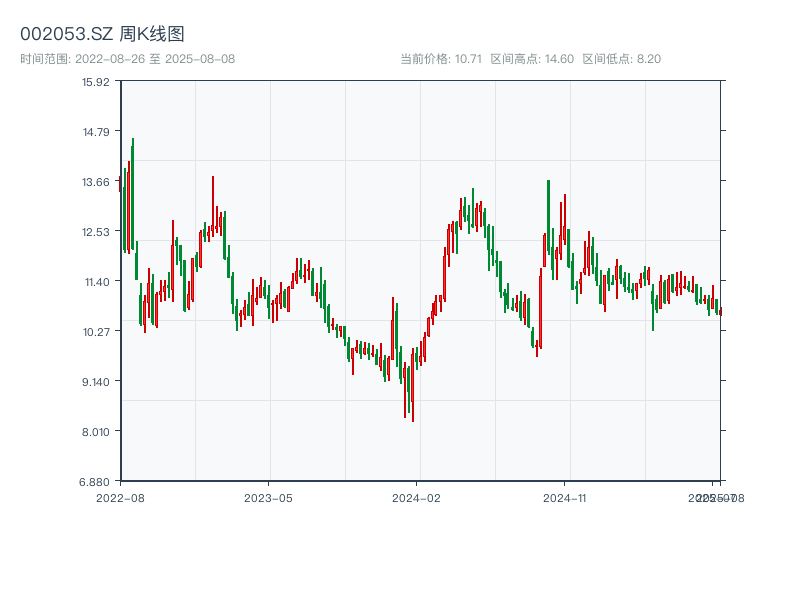This screenshot has width=800, height=600.
Task: Select the 14.79 y-axis tick label
Action: (96, 132)
